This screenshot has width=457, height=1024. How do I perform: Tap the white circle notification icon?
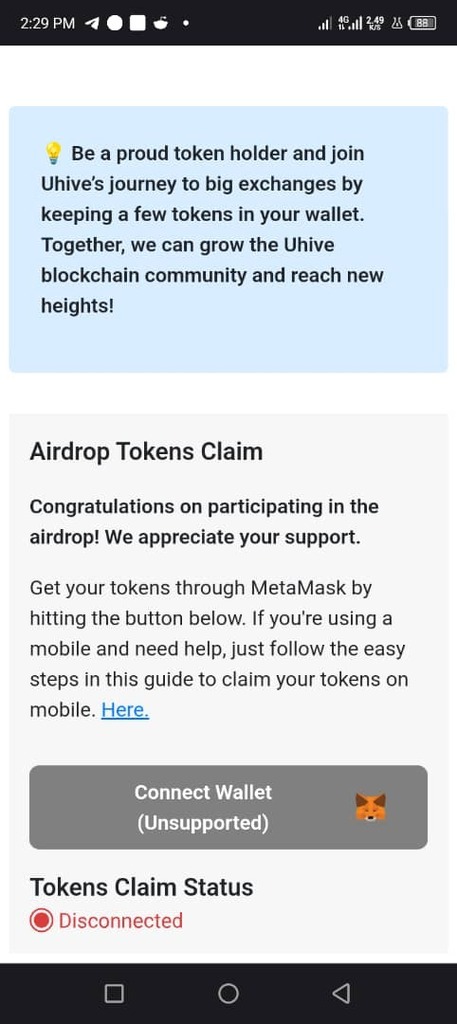click(x=115, y=24)
